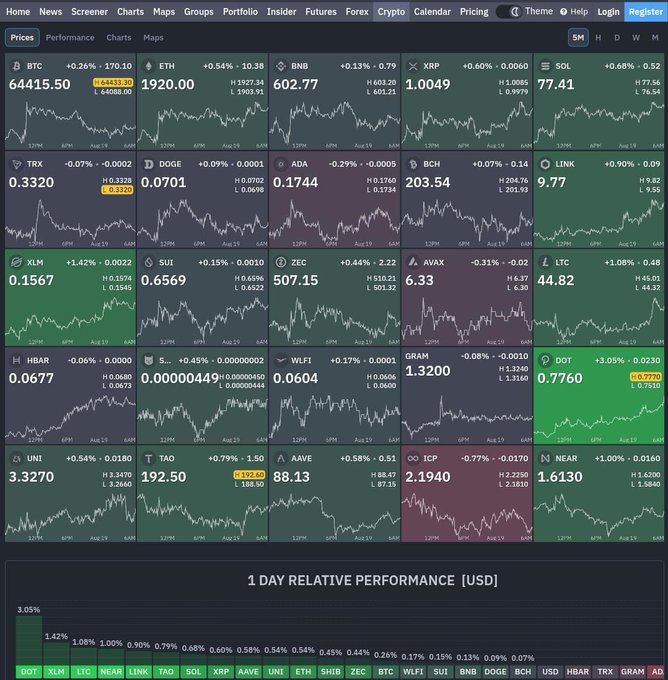This screenshot has width=668, height=680.
Task: Select the W weekly timeframe
Action: pos(636,38)
